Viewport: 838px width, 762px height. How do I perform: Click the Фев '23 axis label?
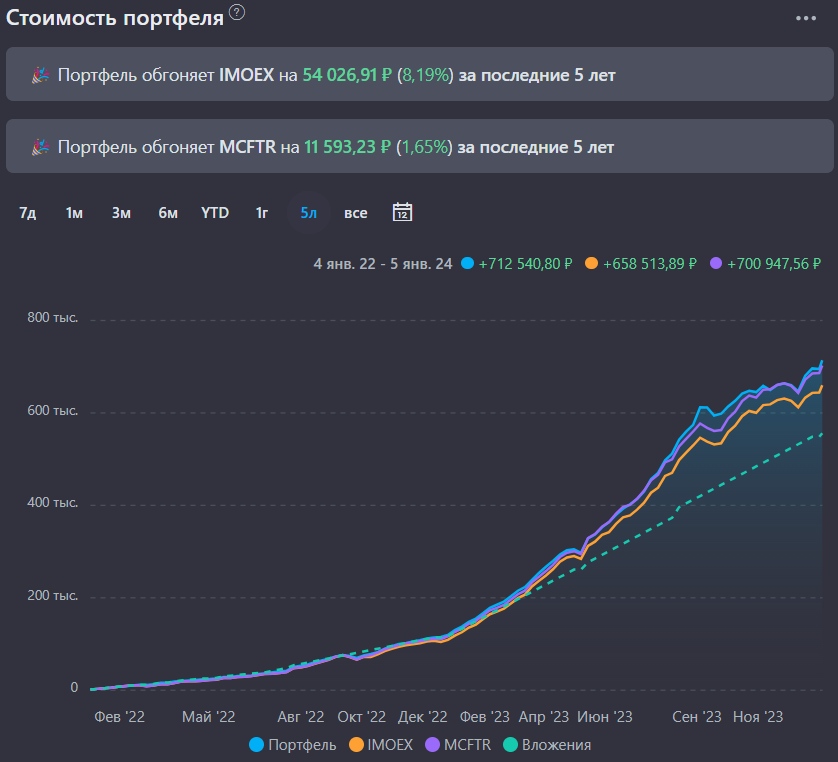point(485,717)
